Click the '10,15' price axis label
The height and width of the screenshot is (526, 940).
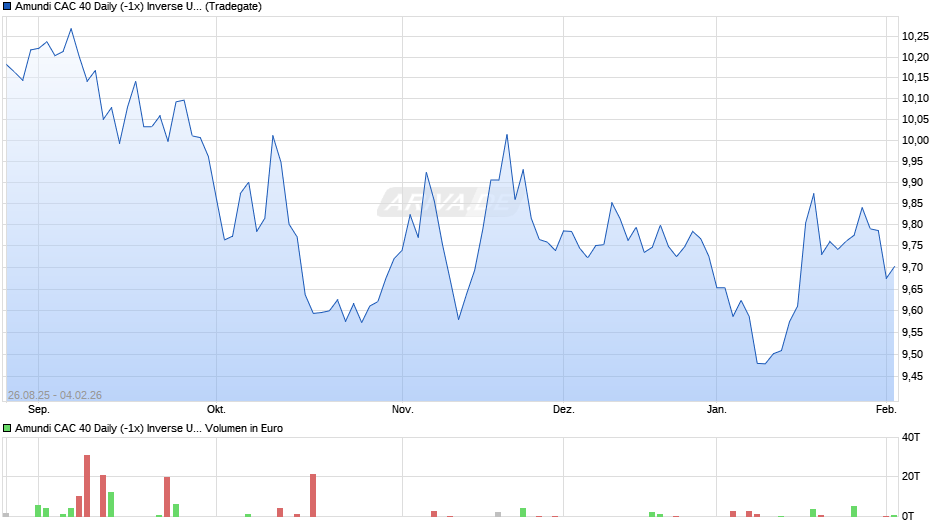[x=915, y=77]
